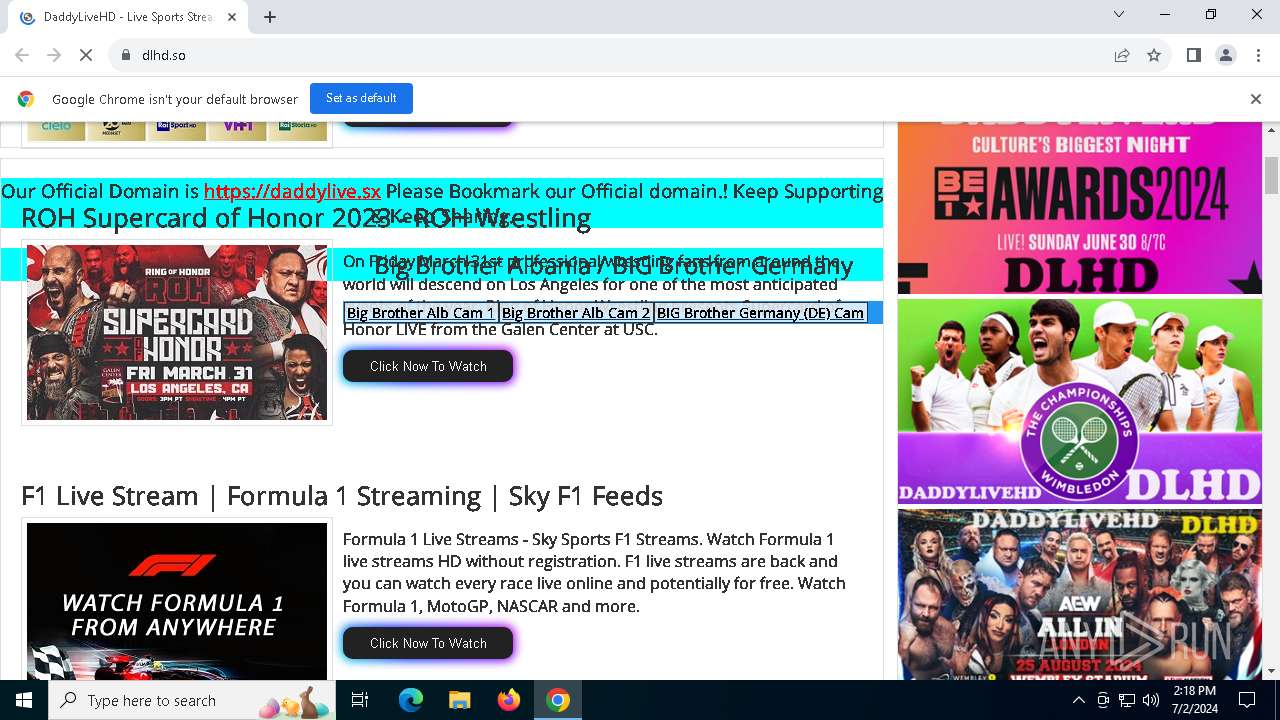Launch Microsoft Edge from the taskbar
Screen dimensions: 1280x720
click(x=411, y=700)
